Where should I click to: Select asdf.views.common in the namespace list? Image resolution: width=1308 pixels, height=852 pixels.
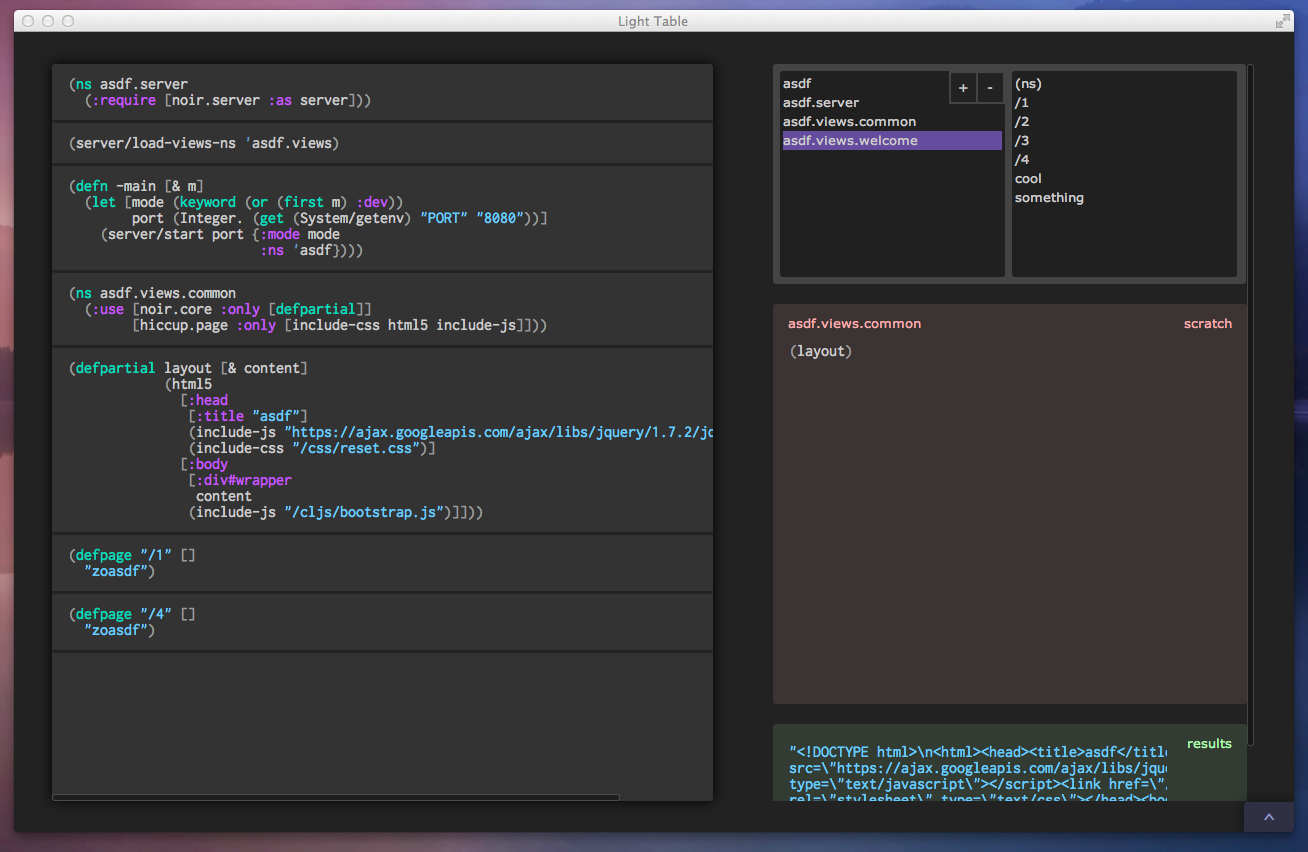click(x=891, y=122)
